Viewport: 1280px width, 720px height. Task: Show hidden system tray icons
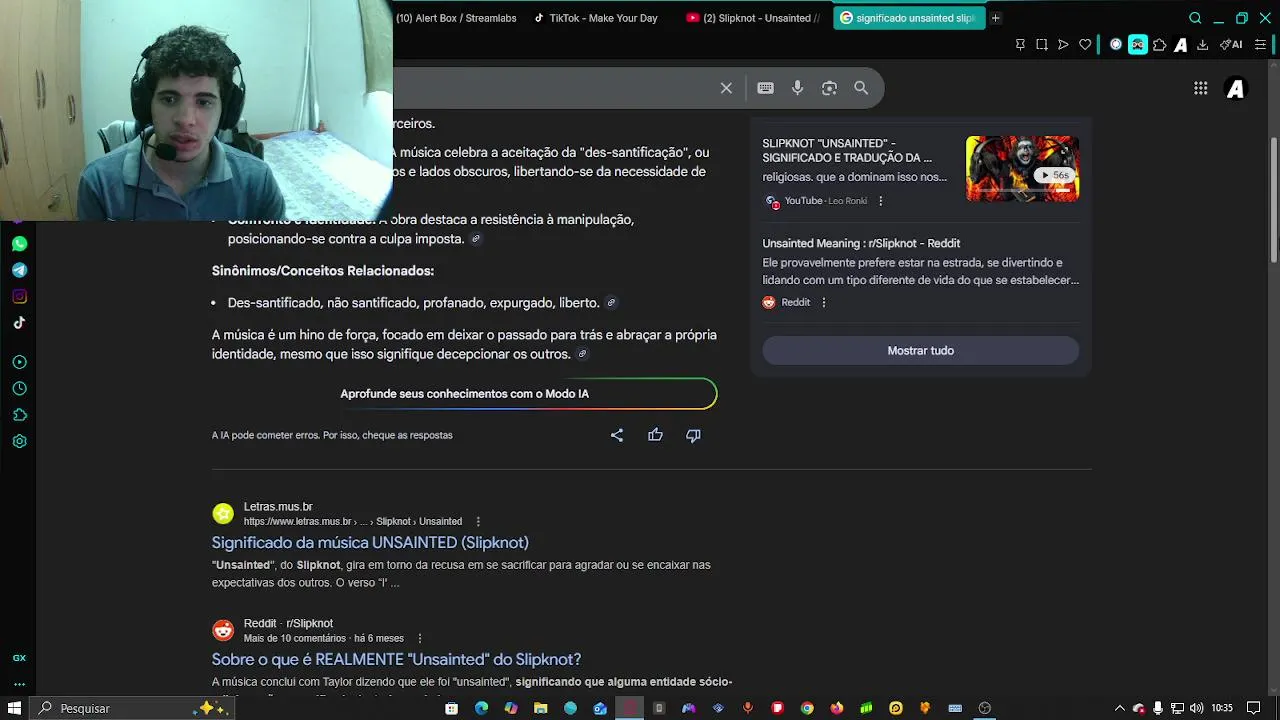(x=1119, y=708)
